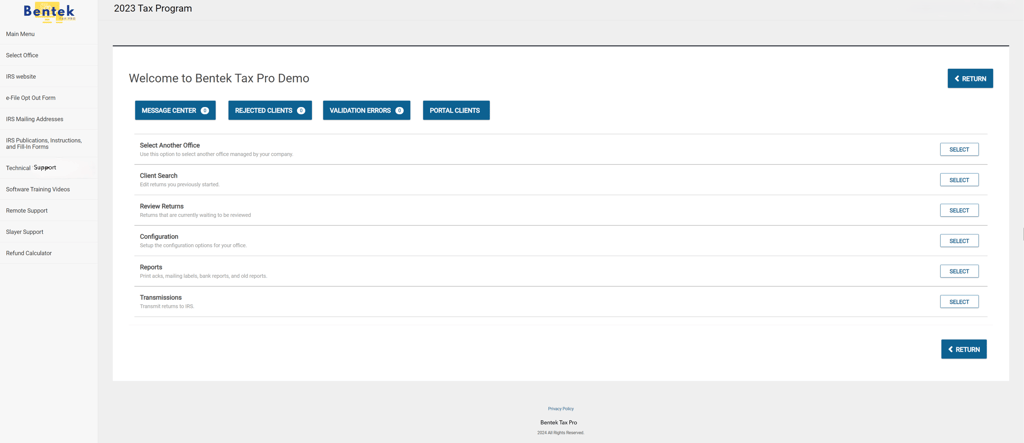Select the Reports option
1024x443 pixels.
959,271
